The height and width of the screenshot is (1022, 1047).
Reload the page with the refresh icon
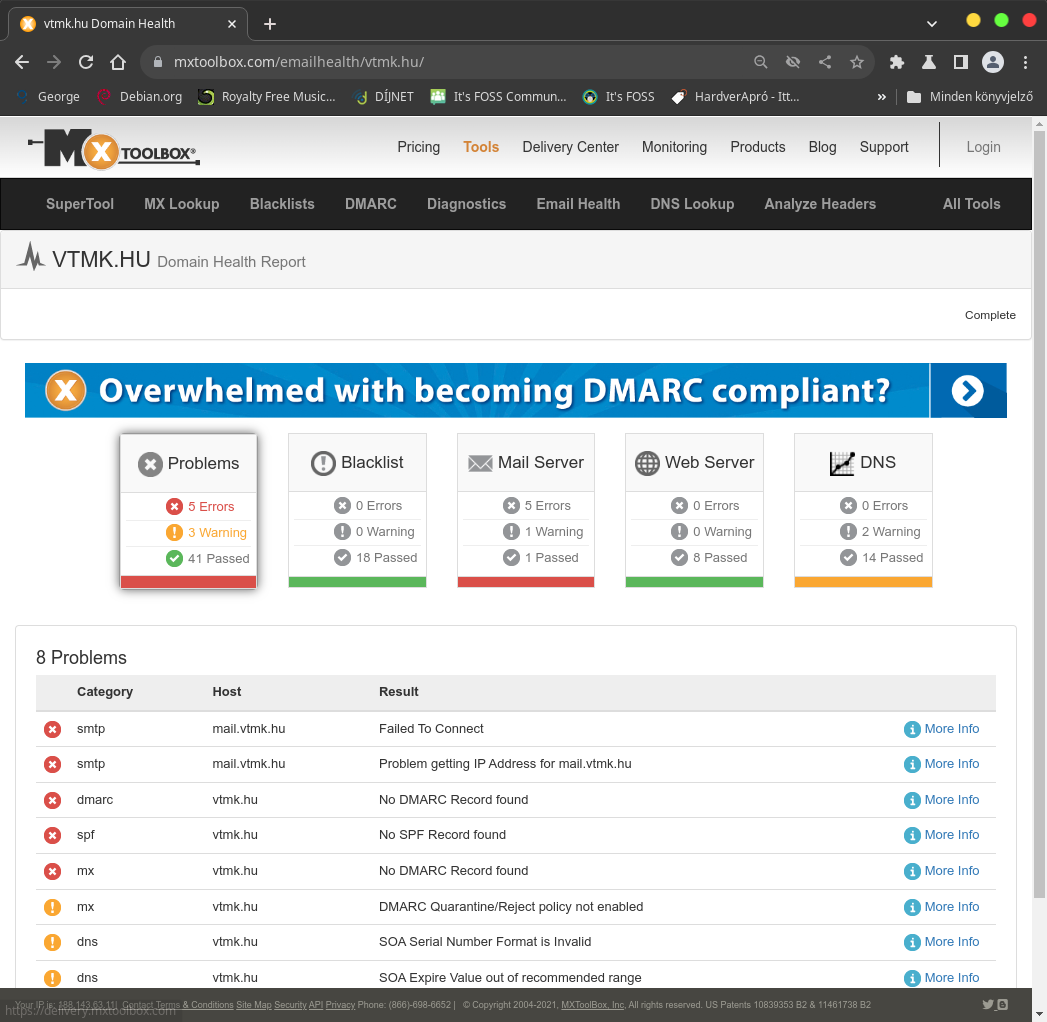86,62
